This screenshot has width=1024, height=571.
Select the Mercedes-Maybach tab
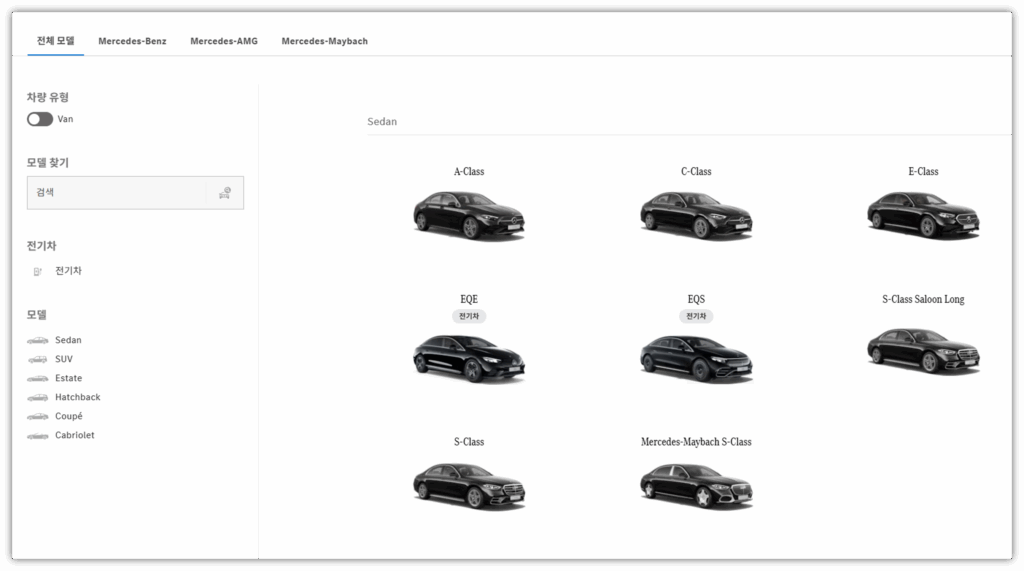pyautogui.click(x=324, y=41)
